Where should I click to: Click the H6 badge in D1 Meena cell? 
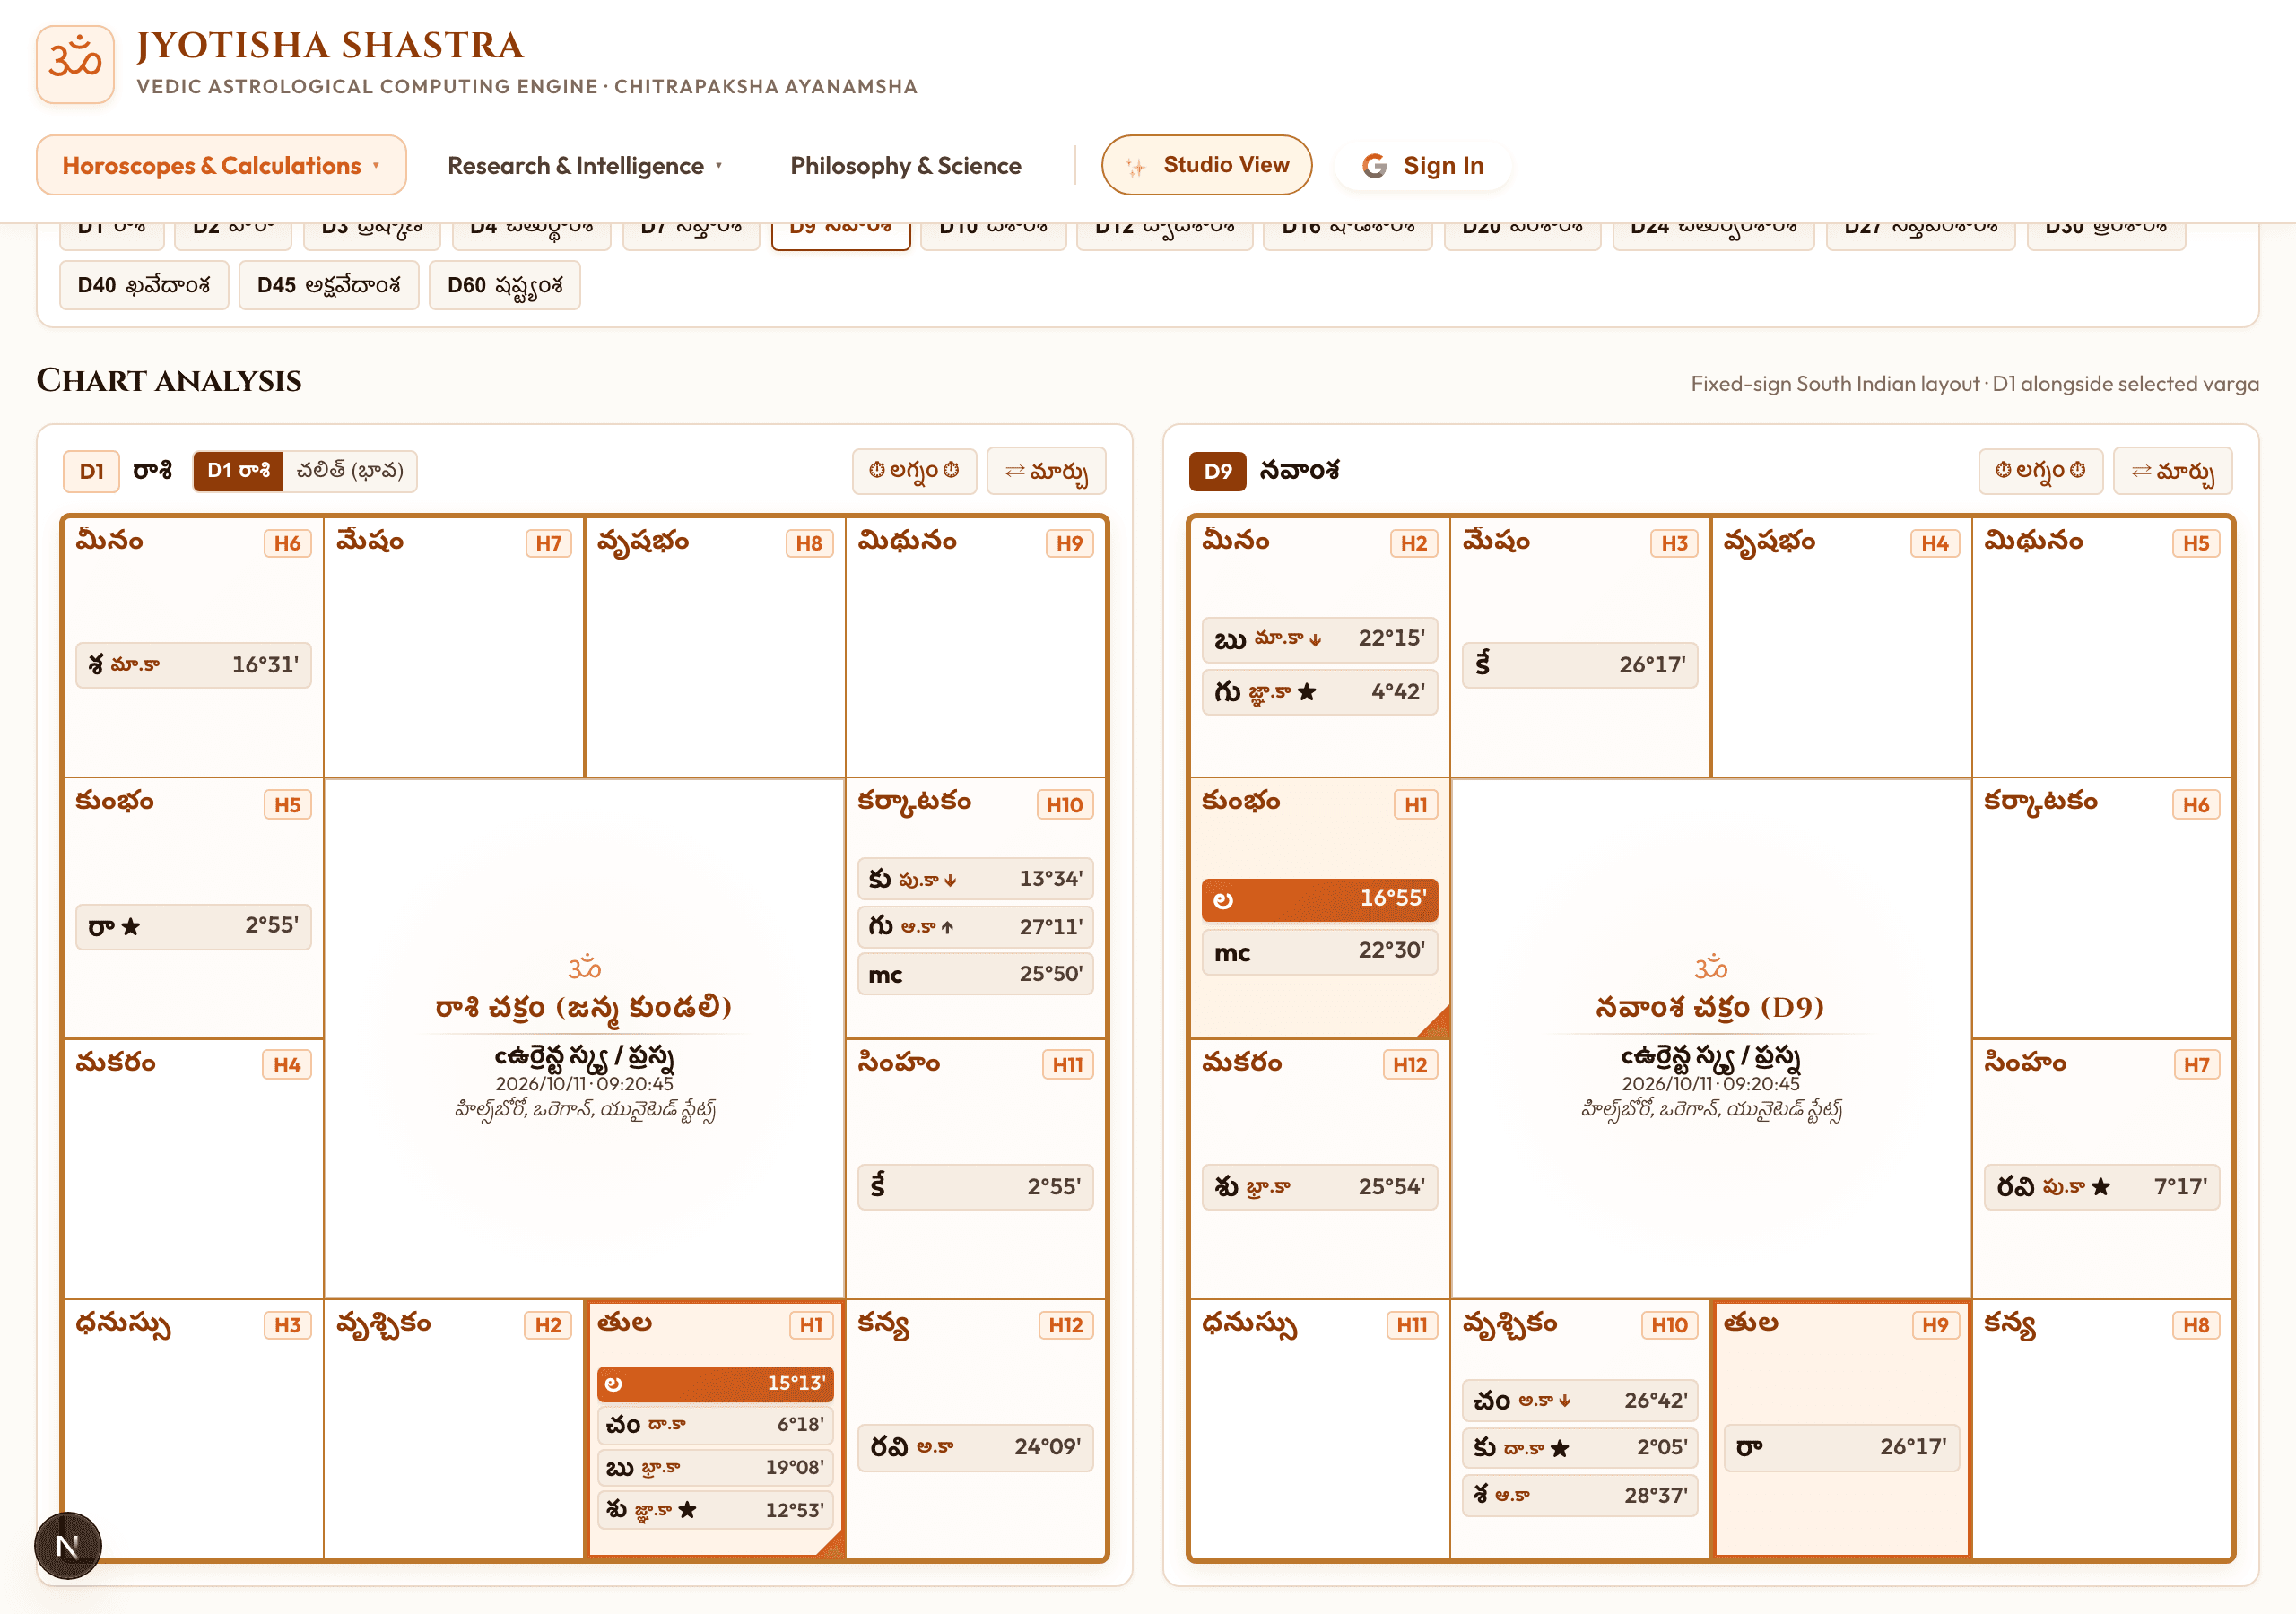click(287, 543)
